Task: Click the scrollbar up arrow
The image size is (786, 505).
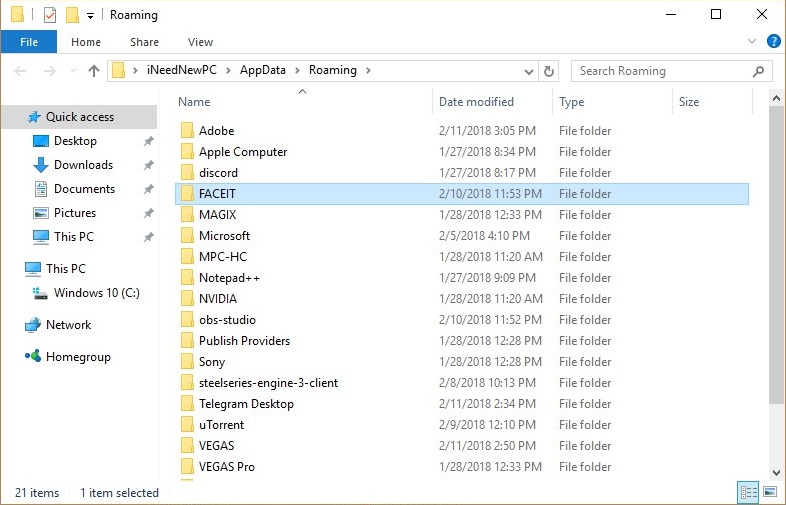Action: (x=776, y=98)
